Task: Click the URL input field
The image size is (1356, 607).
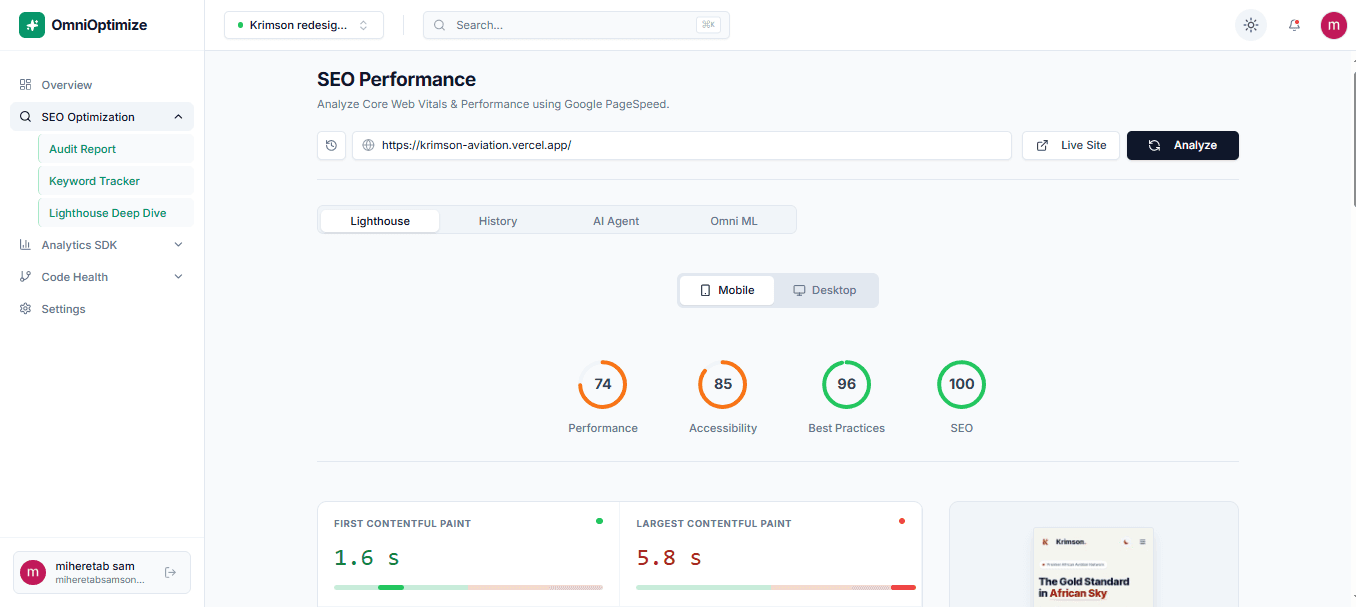Action: pyautogui.click(x=682, y=145)
